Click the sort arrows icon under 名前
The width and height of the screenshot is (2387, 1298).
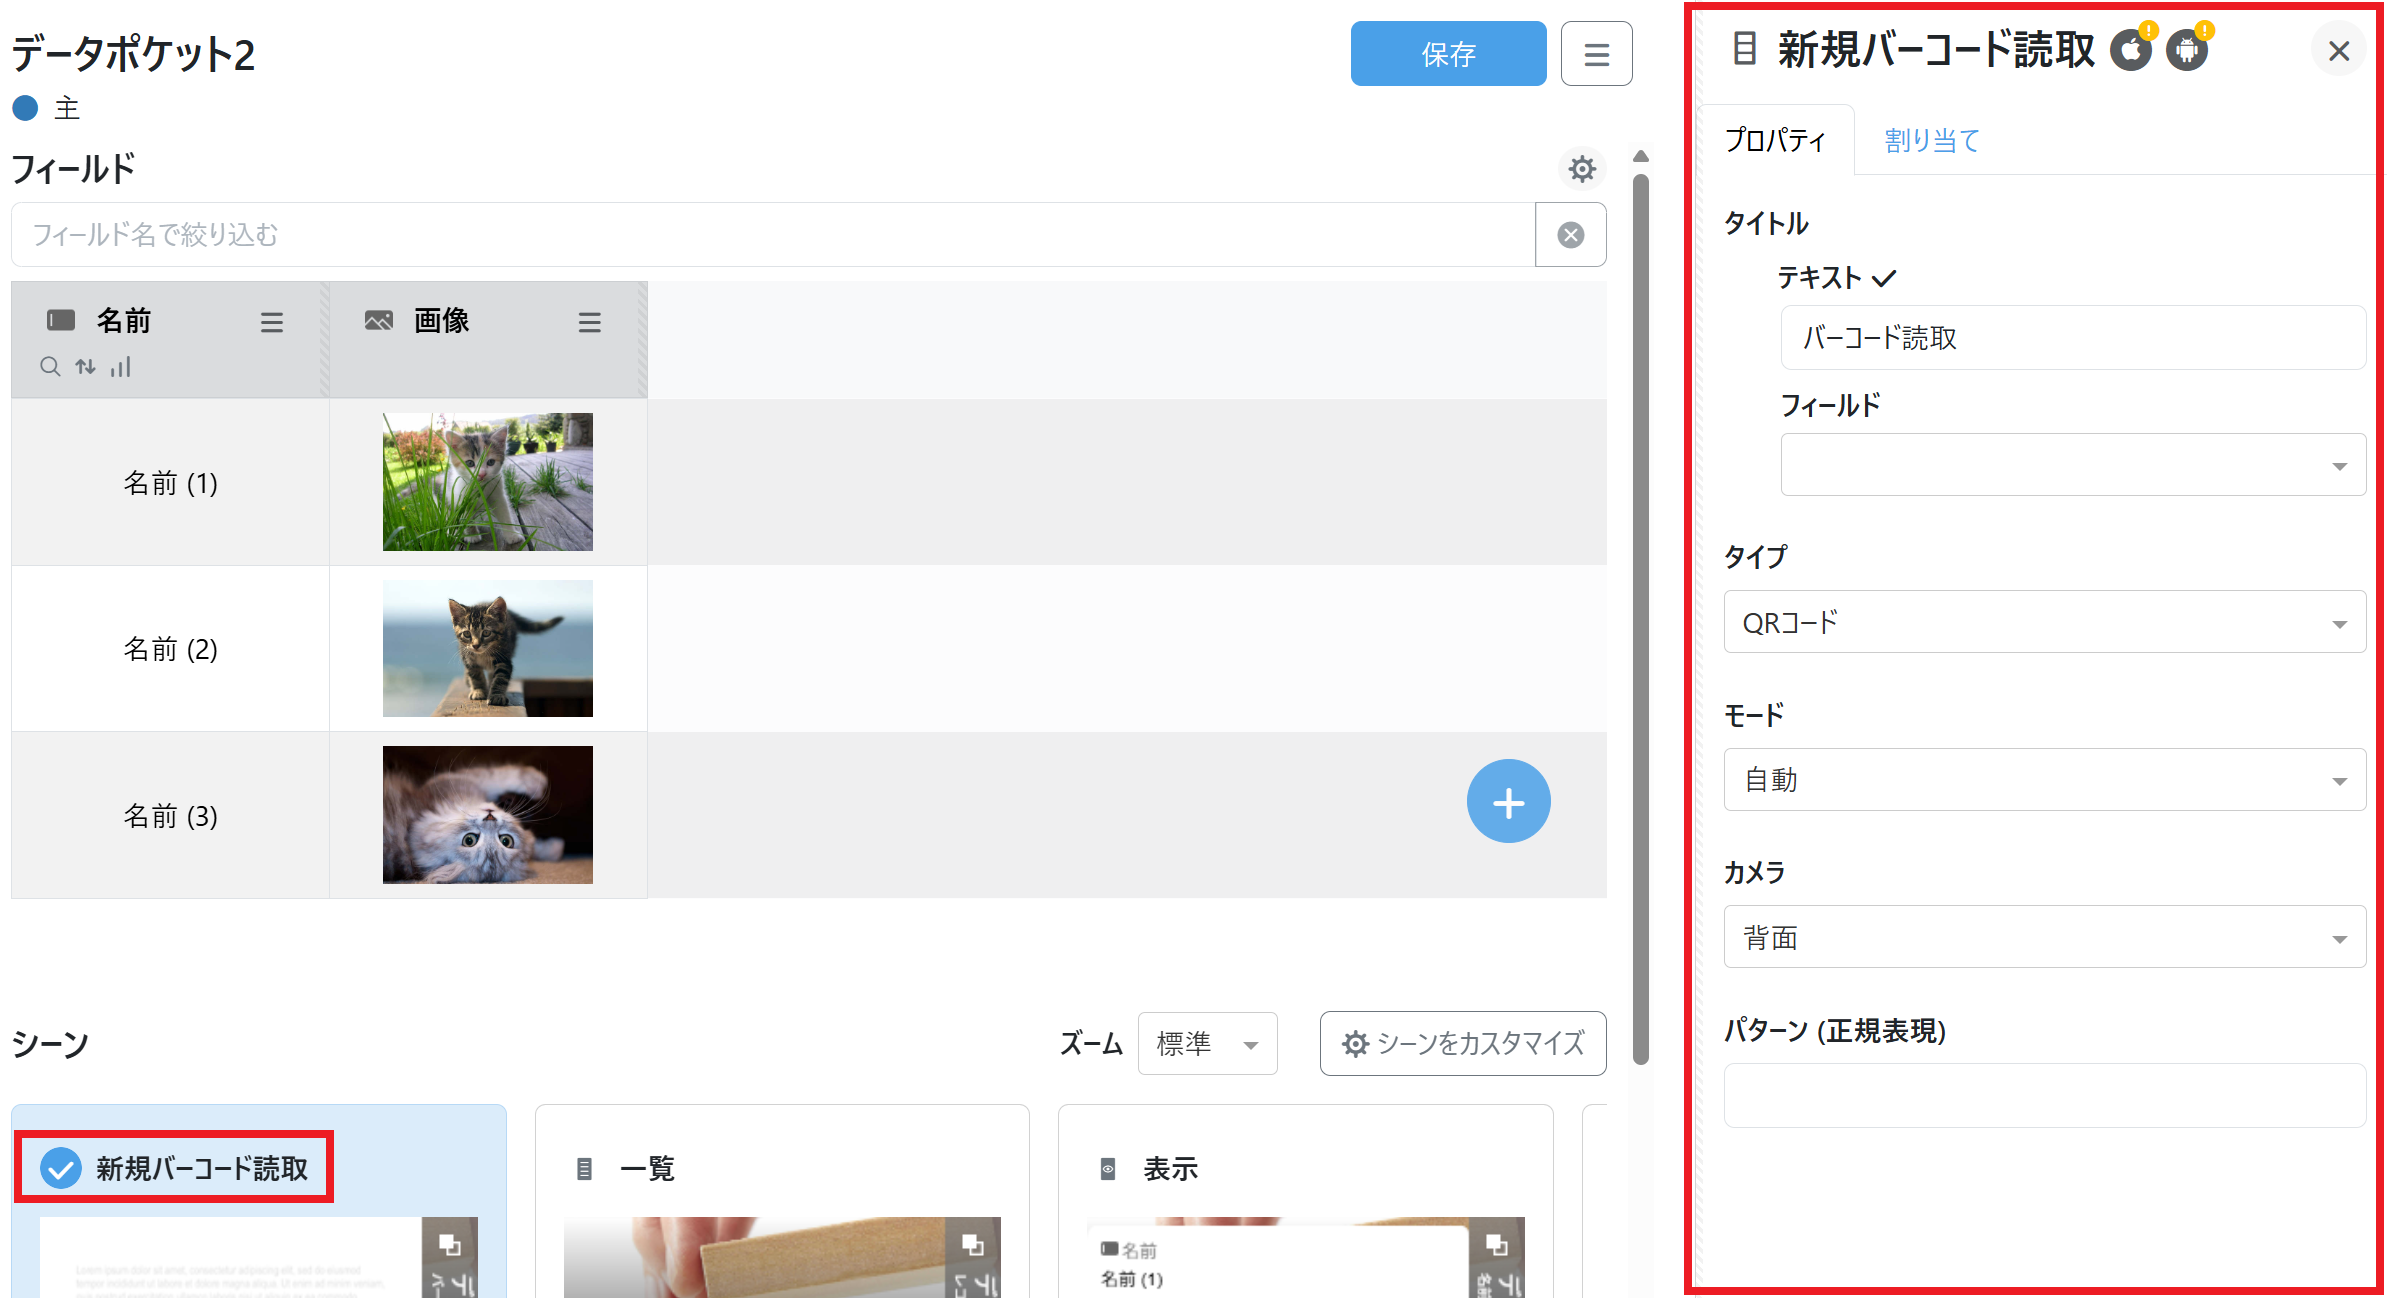[x=86, y=367]
